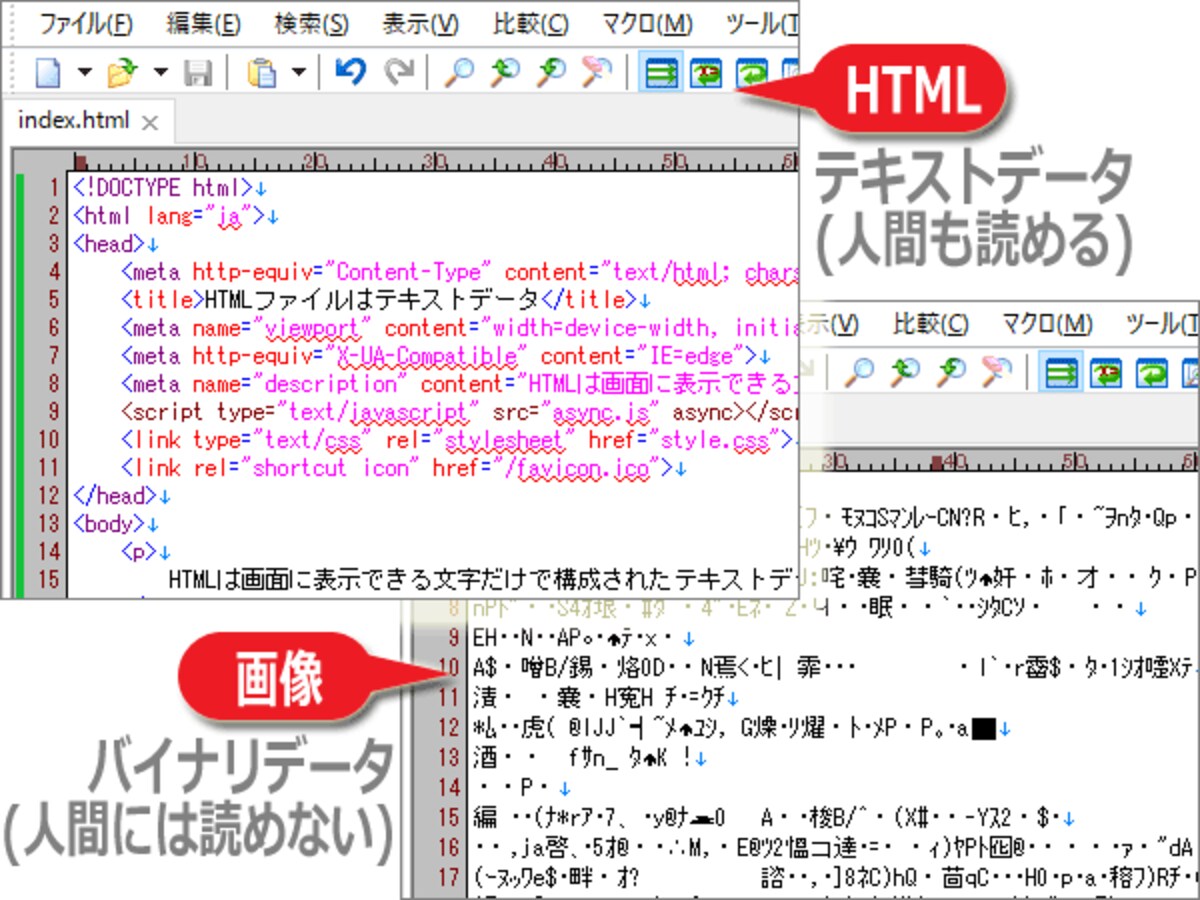The image size is (1200, 900).
Task: Open 比較(C) menu in binary data window
Action: [x=930, y=324]
